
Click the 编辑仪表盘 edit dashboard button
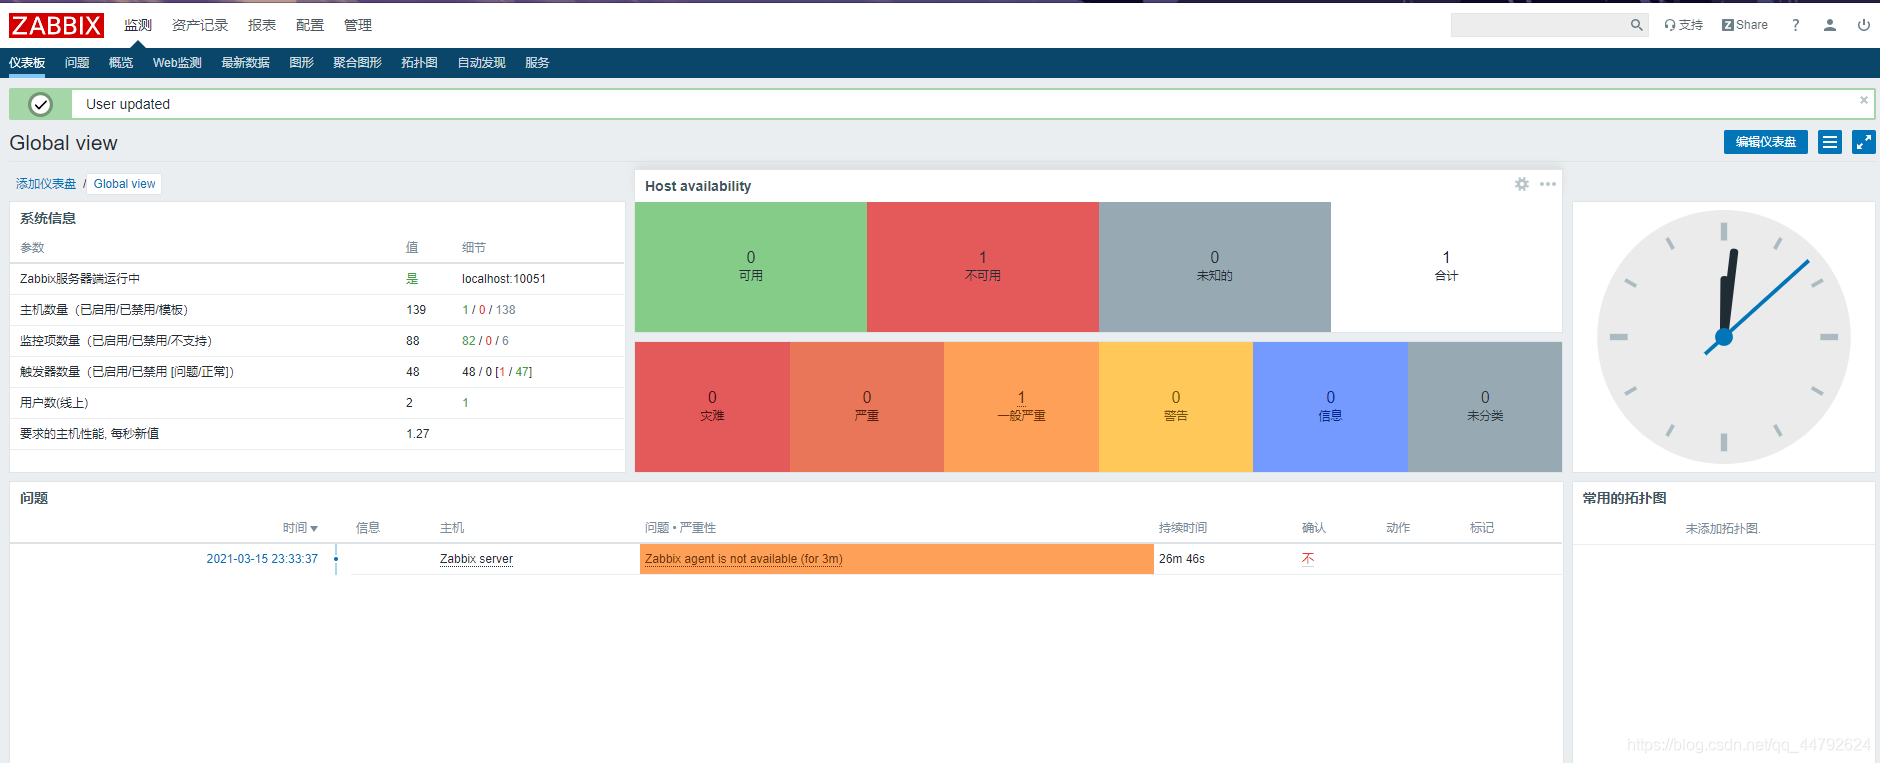coord(1766,142)
